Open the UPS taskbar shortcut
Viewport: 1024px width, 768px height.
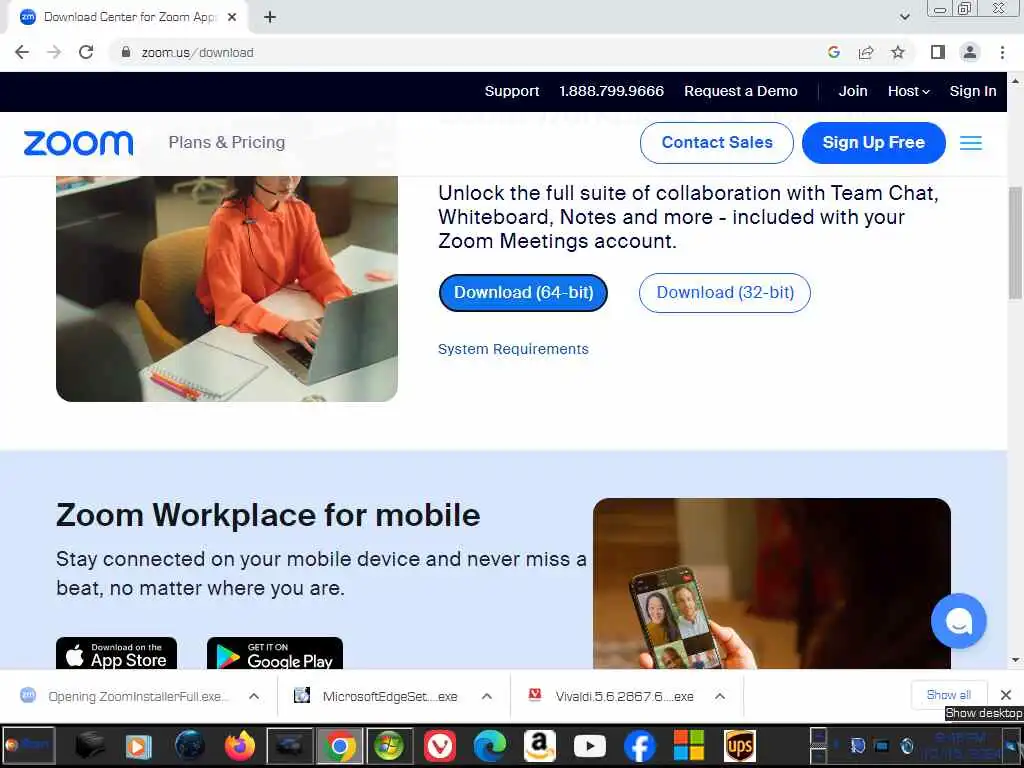click(740, 746)
